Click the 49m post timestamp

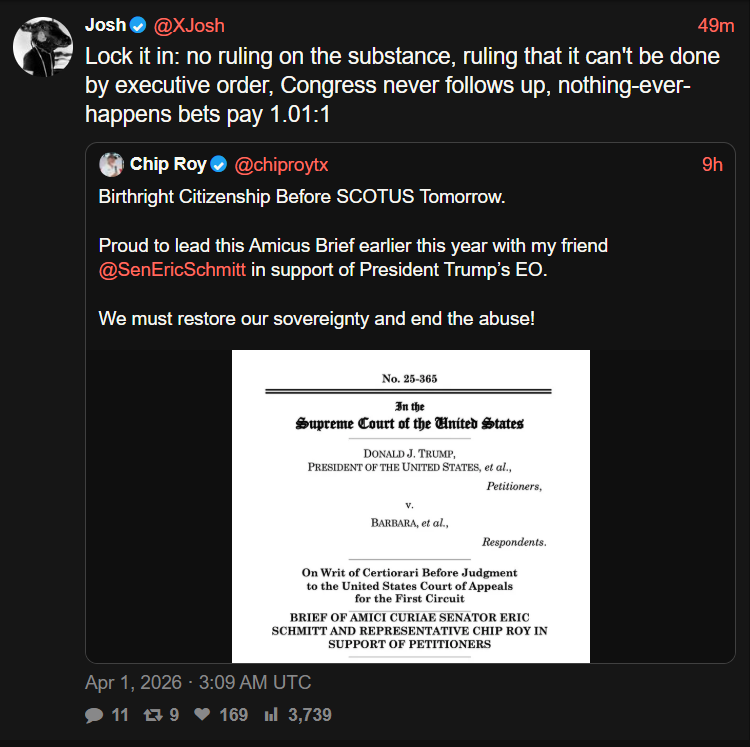pos(716,25)
